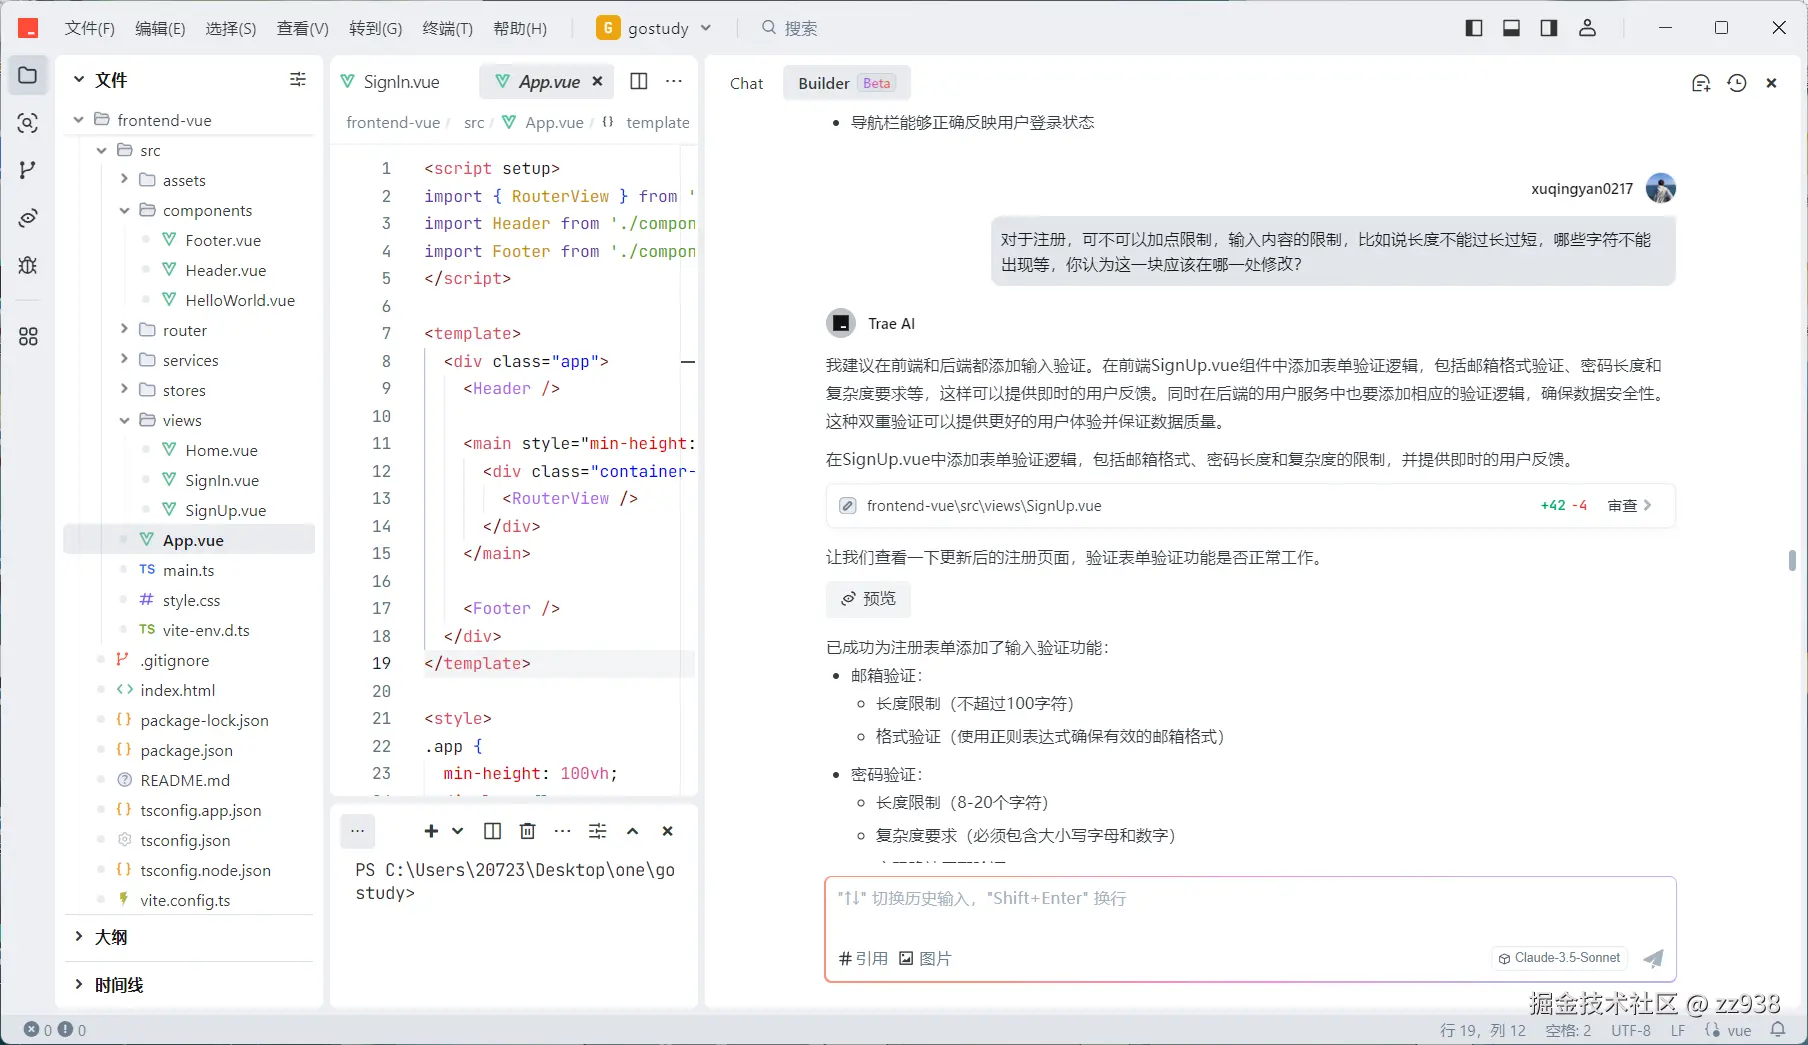Show errors and warnings count

point(55,1029)
